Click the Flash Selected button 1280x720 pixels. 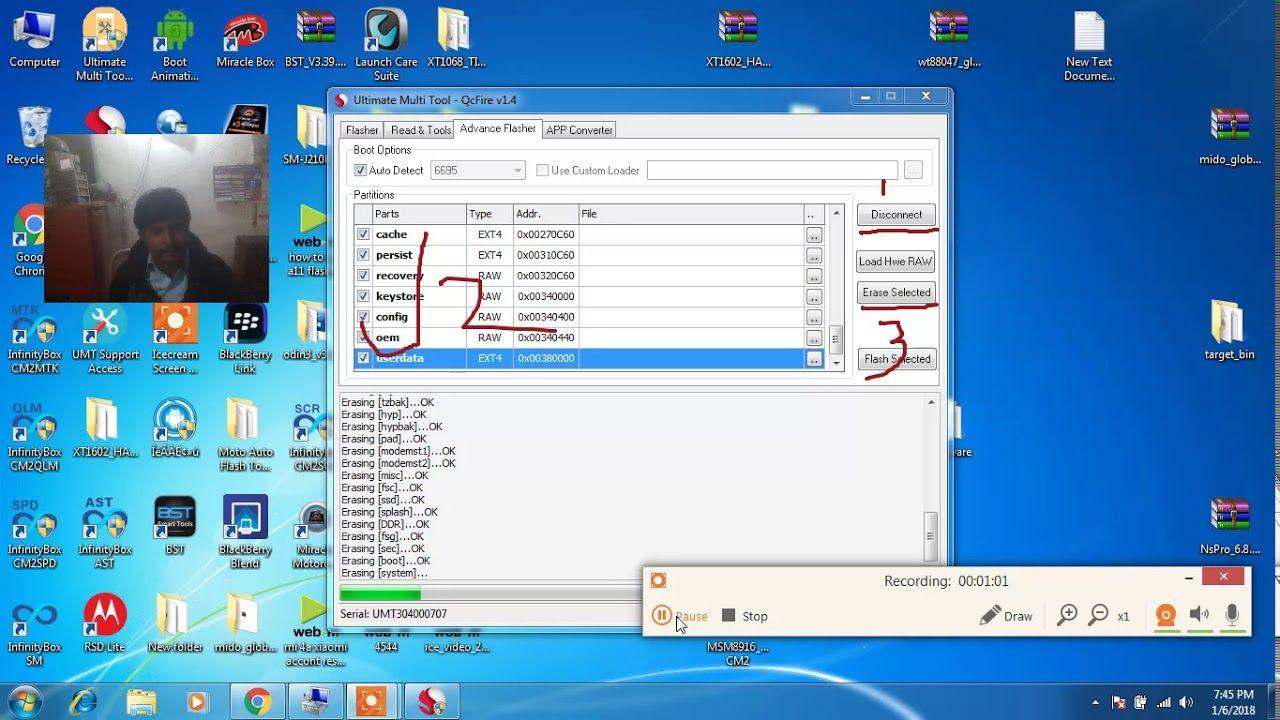[x=896, y=359]
